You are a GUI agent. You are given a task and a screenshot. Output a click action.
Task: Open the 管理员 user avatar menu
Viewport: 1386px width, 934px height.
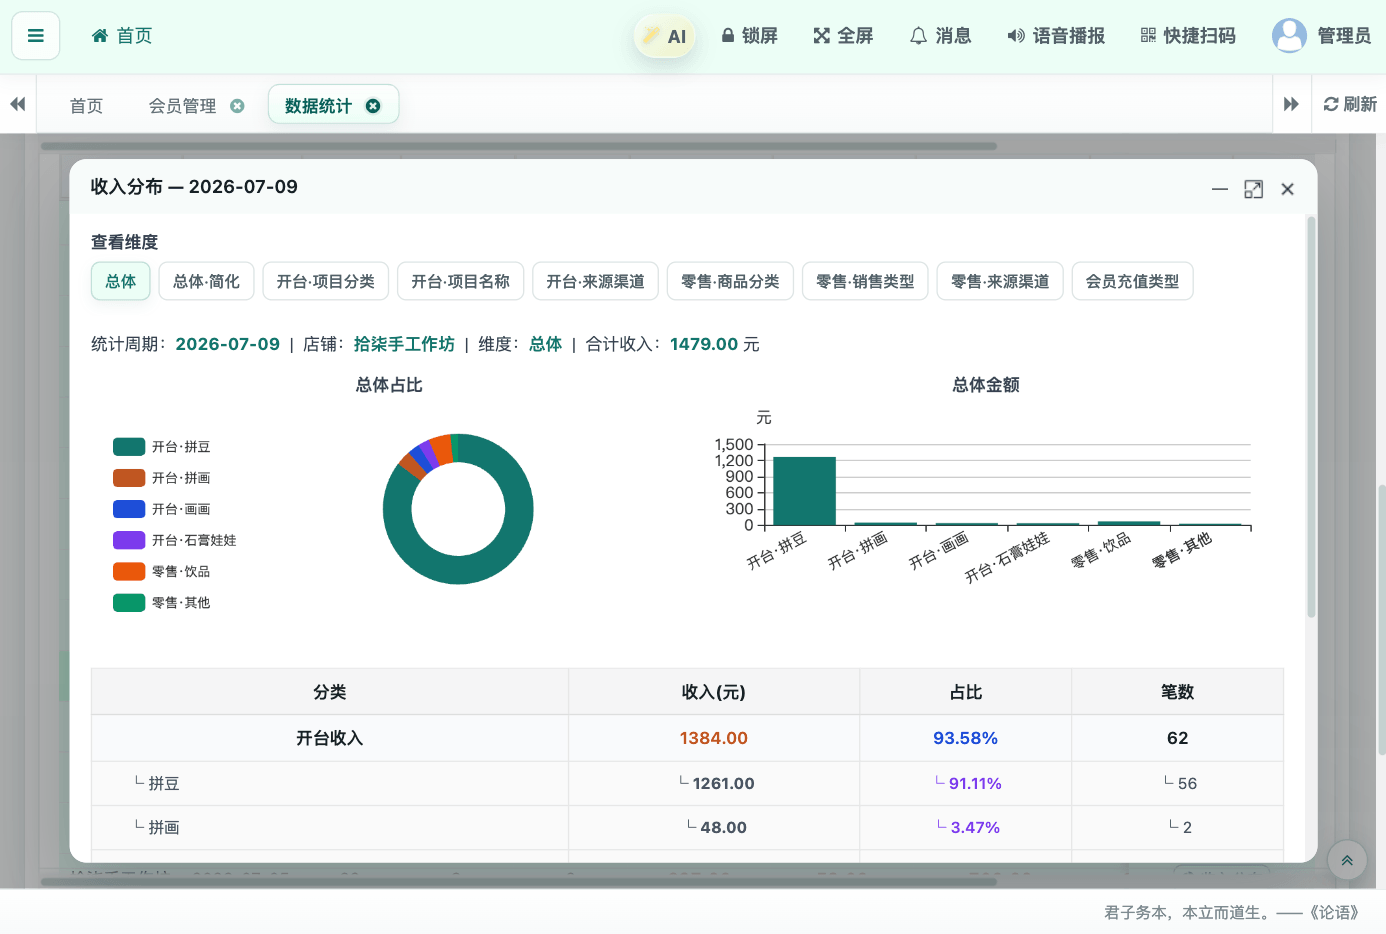coord(1321,36)
